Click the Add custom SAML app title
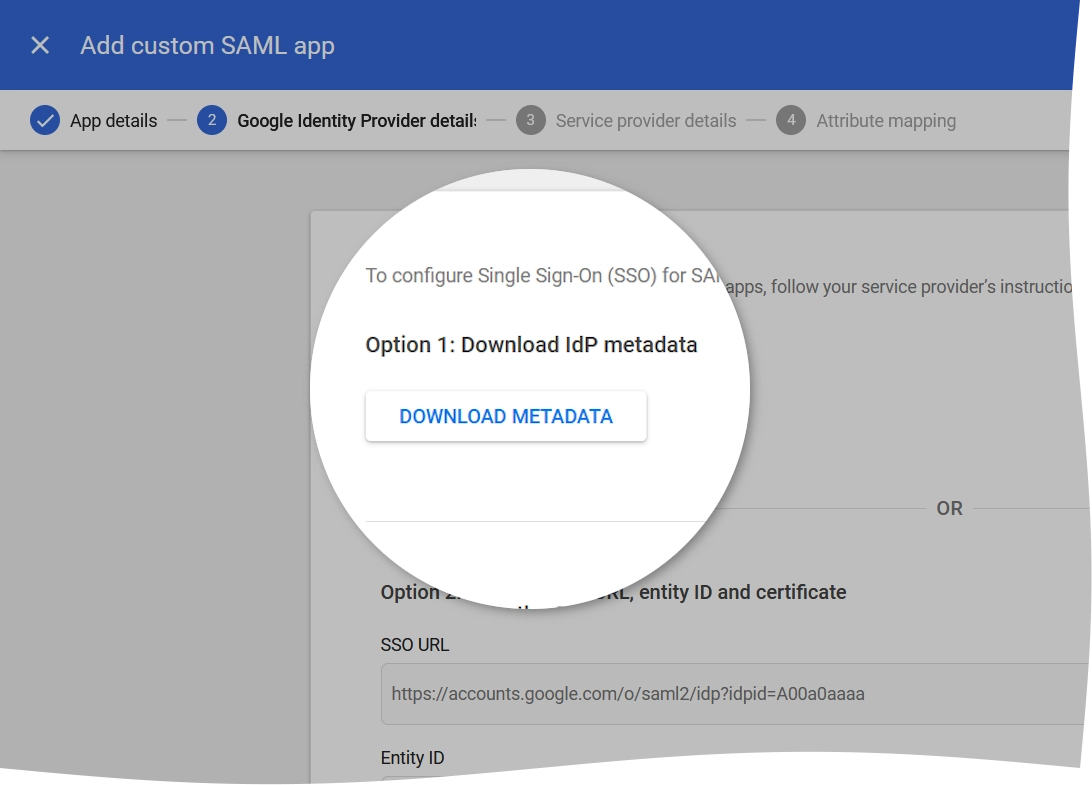The height and width of the screenshot is (785, 1092). pos(208,45)
